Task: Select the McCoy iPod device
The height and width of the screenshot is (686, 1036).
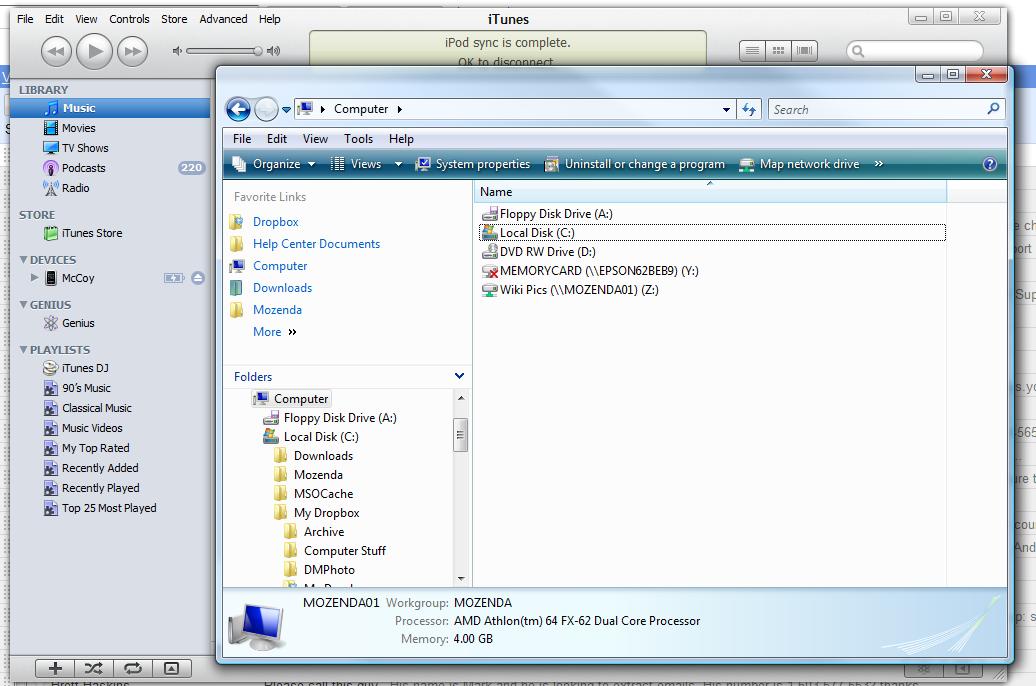Action: point(78,278)
